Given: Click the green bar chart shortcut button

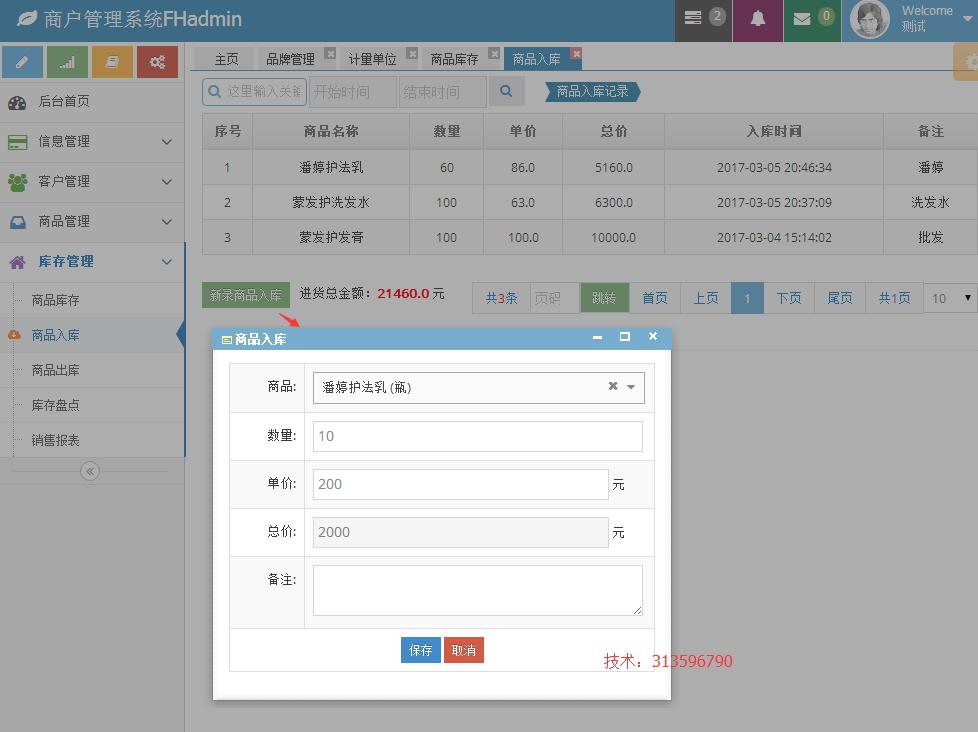Looking at the screenshot, I should pos(67,62).
